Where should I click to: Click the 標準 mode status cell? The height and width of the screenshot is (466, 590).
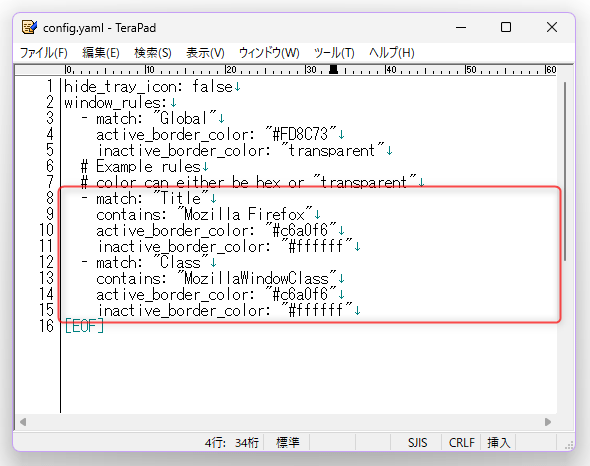287,442
